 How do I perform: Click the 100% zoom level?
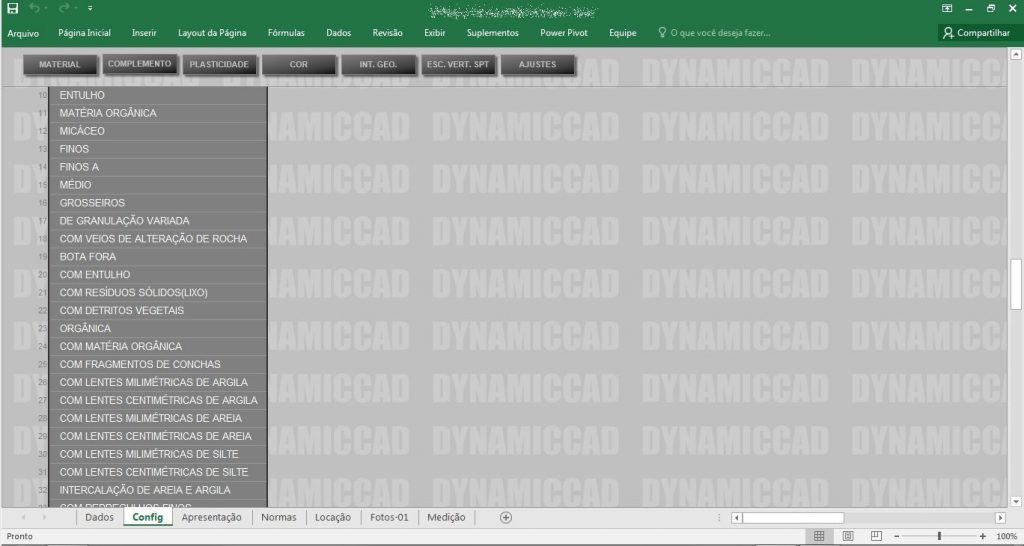point(1006,536)
